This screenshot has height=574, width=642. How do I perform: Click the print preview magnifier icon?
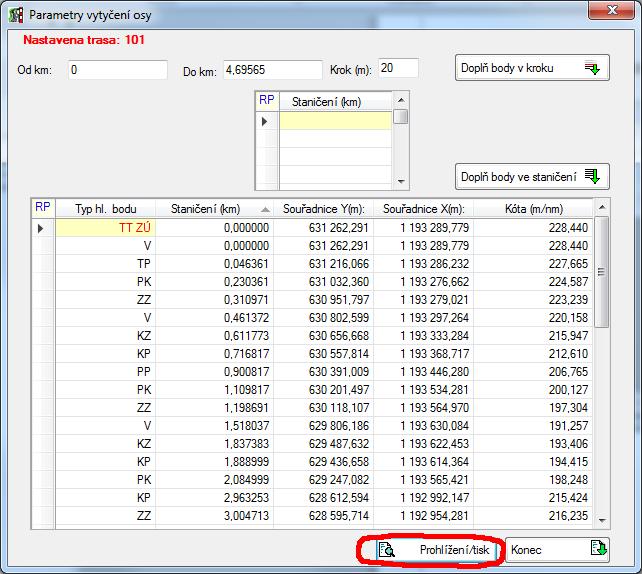(387, 550)
